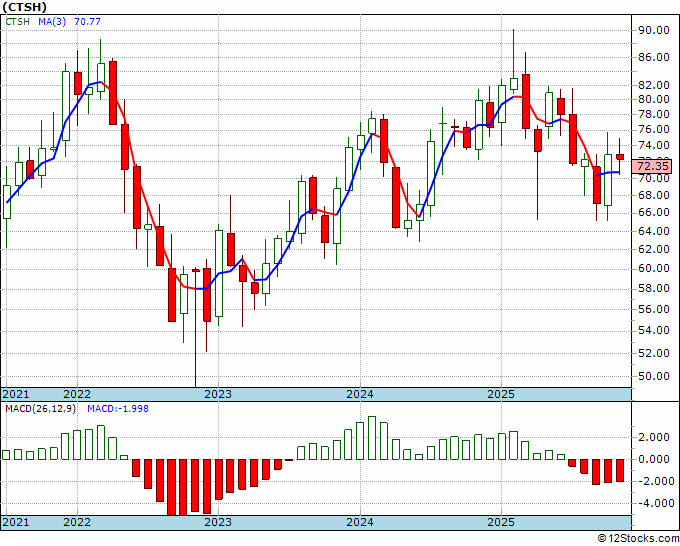Image resolution: width=680 pixels, height=546 pixels.
Task: Click 2025 on the MACD timeline
Action: (x=501, y=522)
